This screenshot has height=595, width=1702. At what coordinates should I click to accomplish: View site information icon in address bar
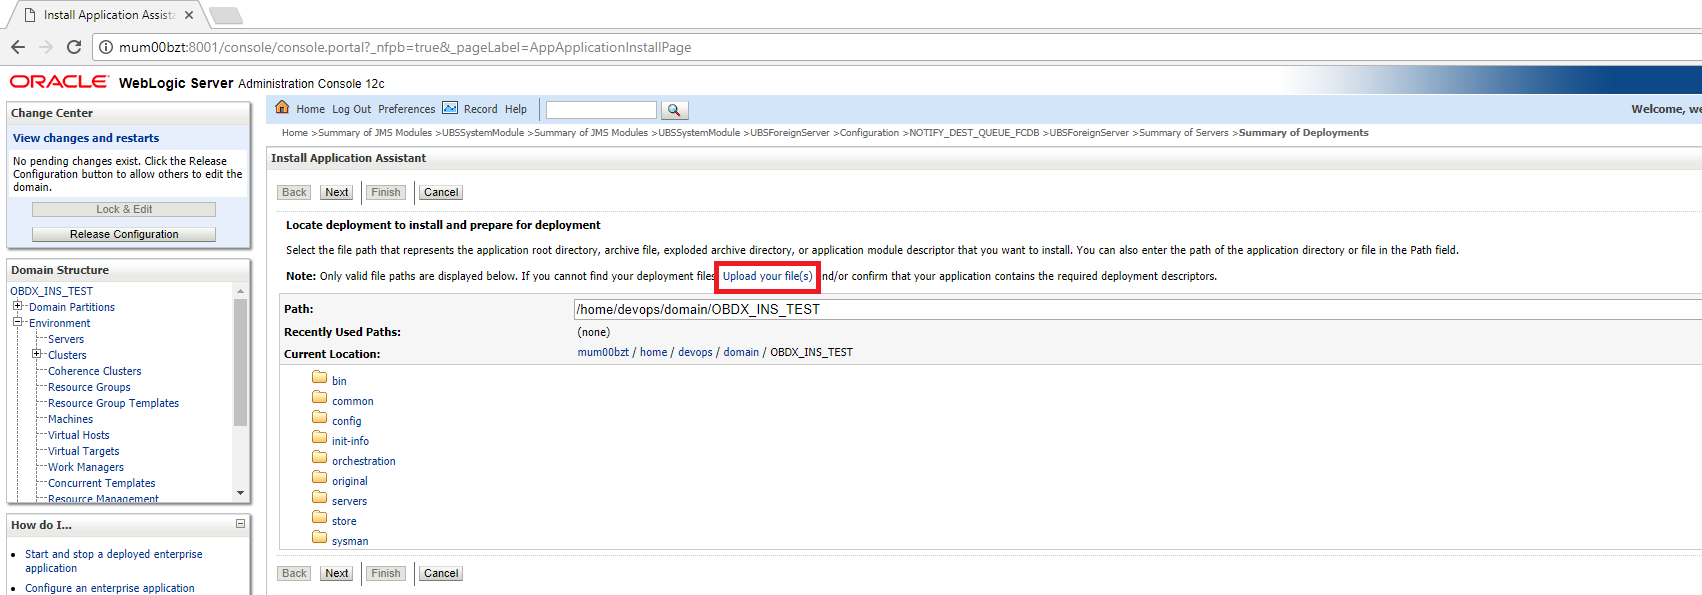(106, 47)
